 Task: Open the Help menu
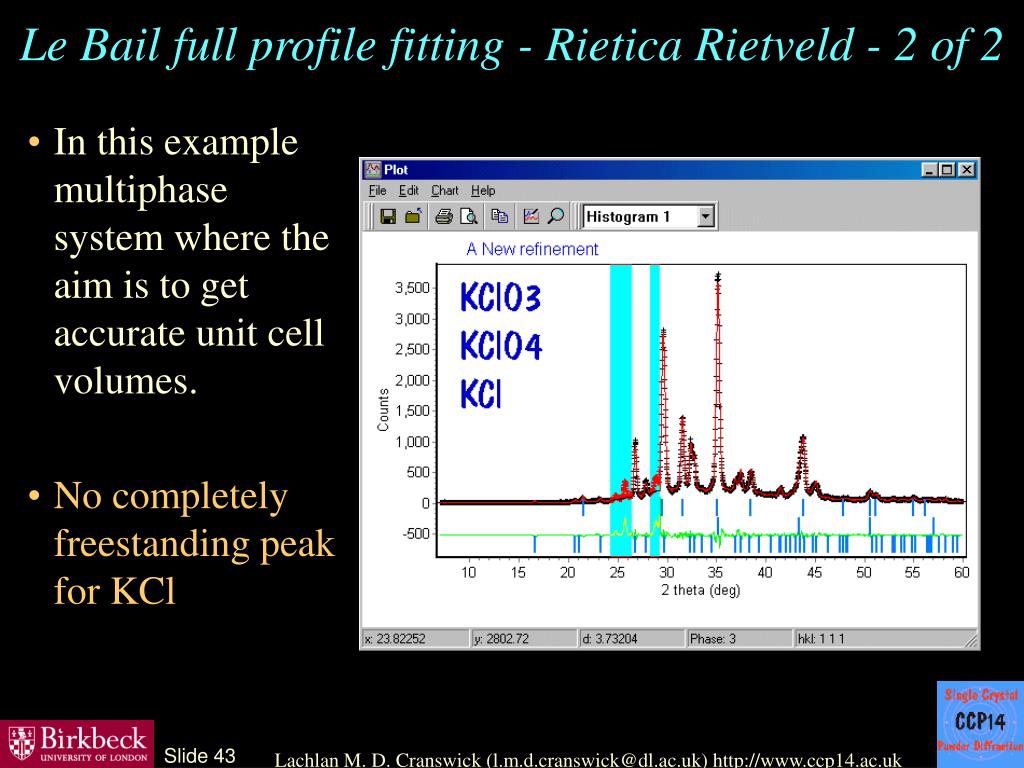tap(483, 191)
